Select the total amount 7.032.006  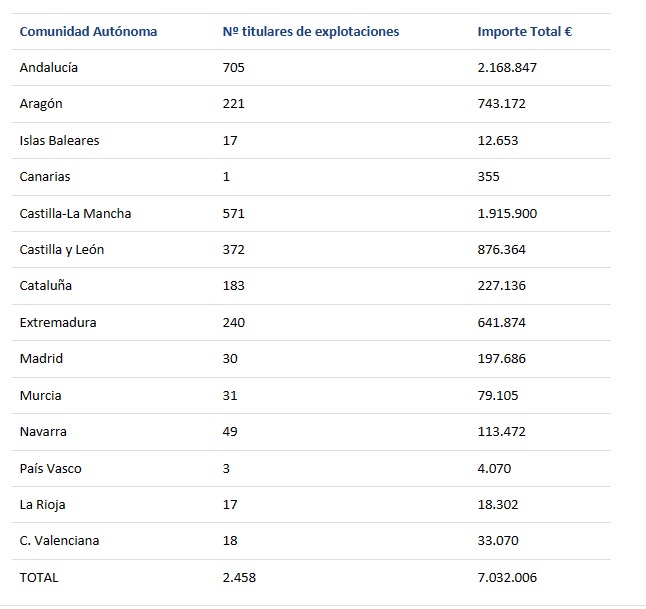[x=507, y=578]
